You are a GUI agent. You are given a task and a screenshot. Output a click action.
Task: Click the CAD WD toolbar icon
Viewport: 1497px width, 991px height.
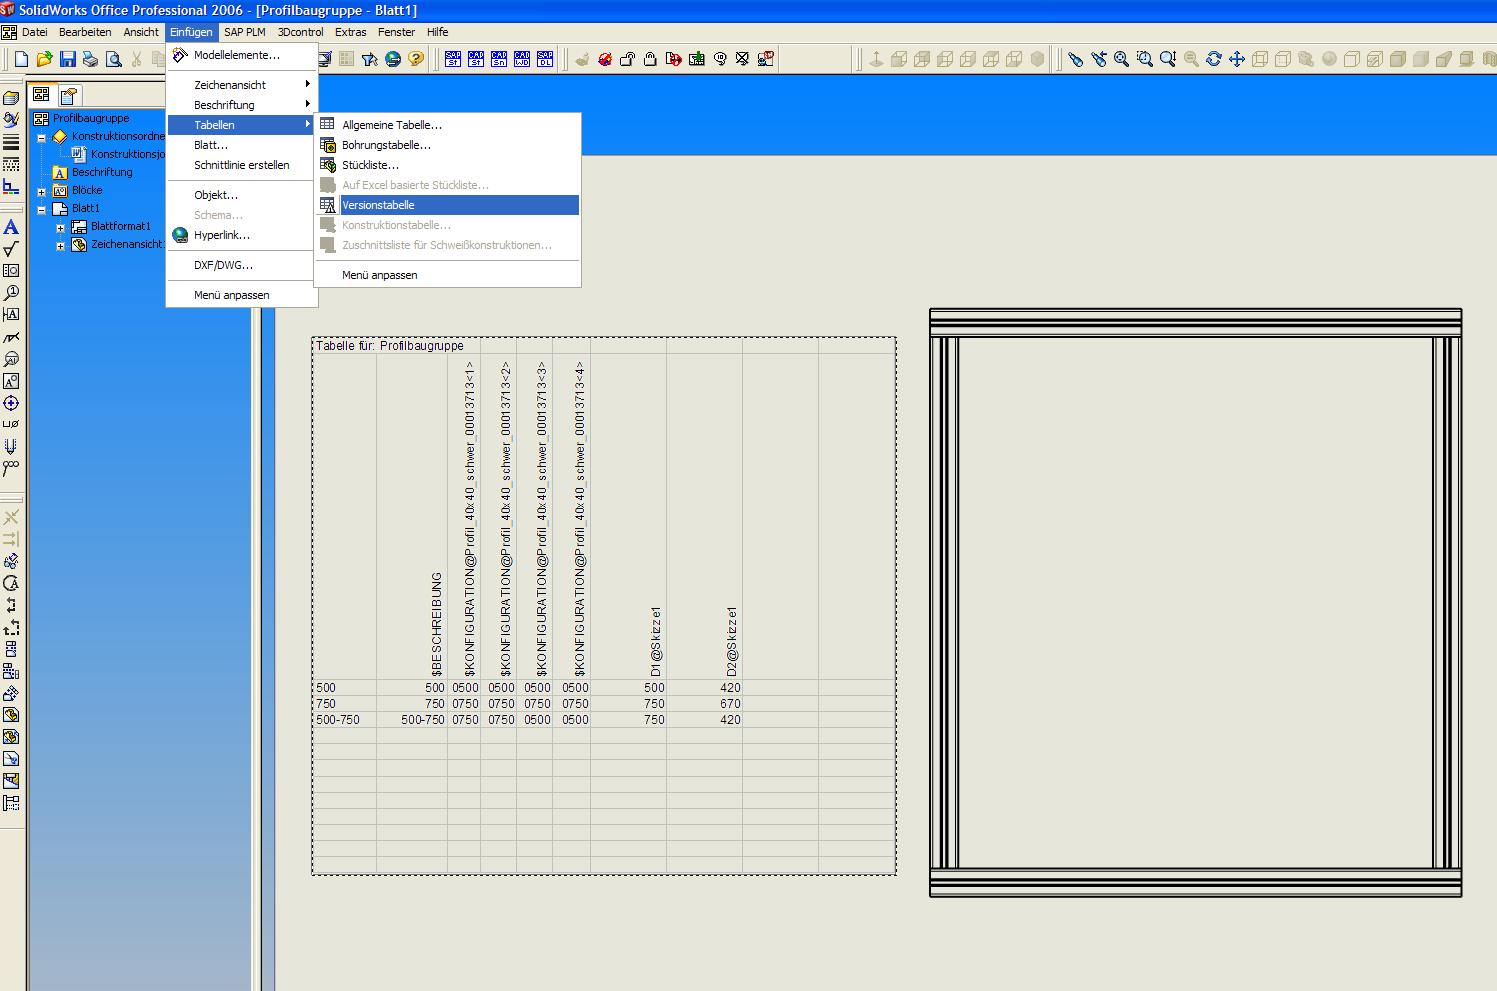[x=522, y=60]
